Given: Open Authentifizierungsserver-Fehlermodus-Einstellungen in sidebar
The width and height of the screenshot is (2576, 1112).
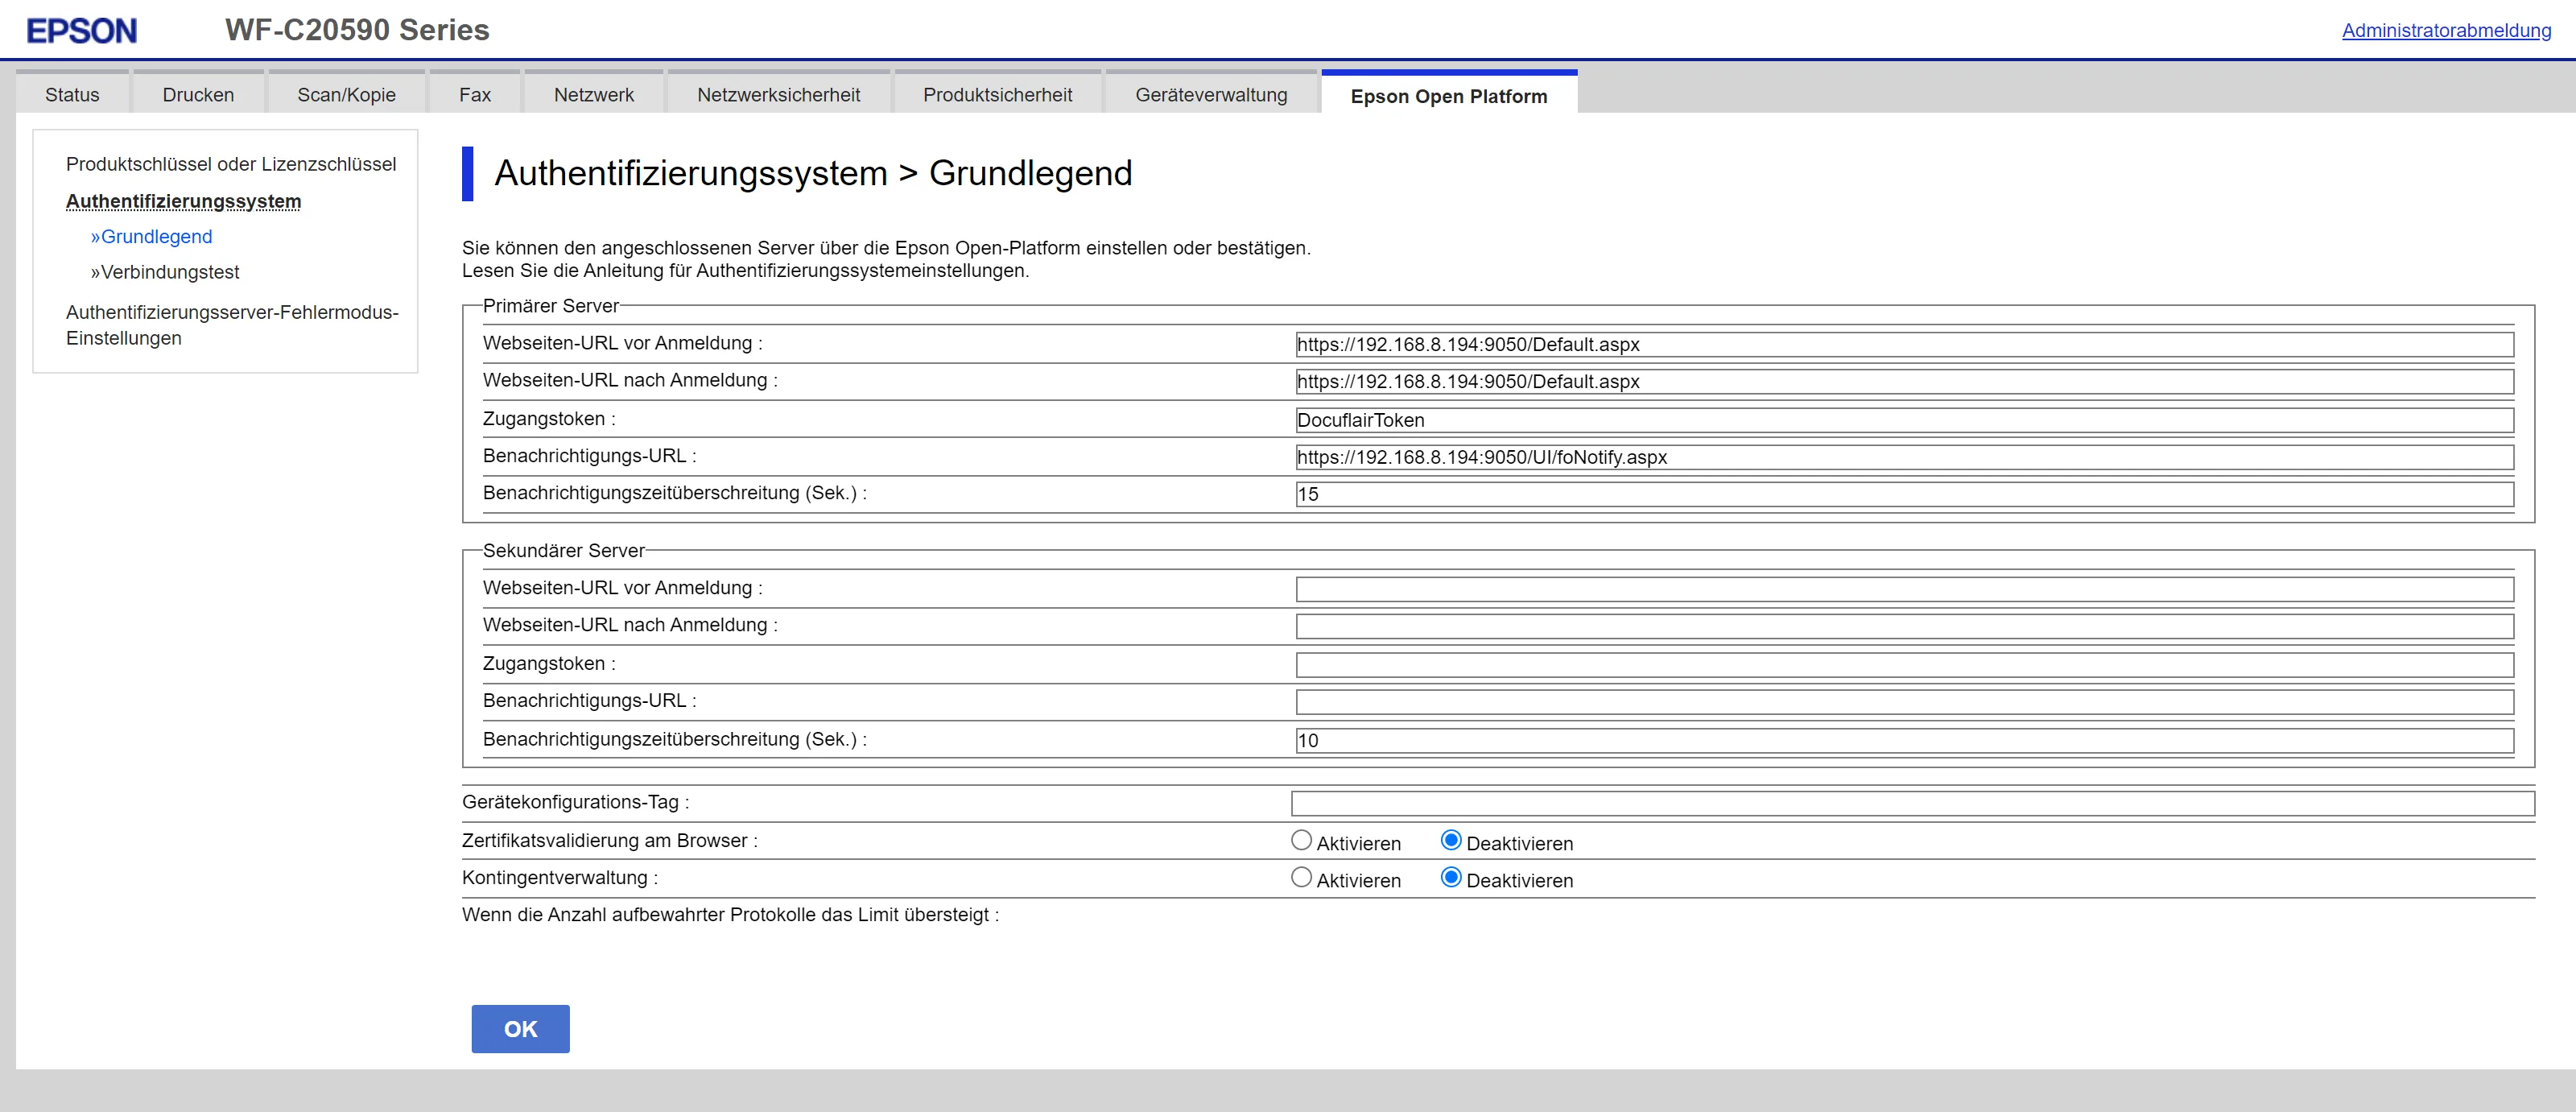Looking at the screenshot, I should (x=231, y=325).
